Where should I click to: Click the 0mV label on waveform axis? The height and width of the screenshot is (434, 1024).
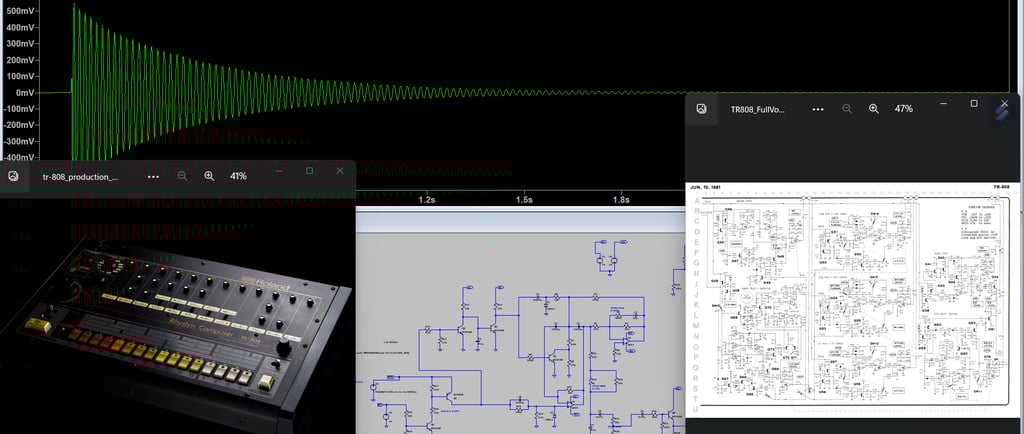(x=25, y=93)
